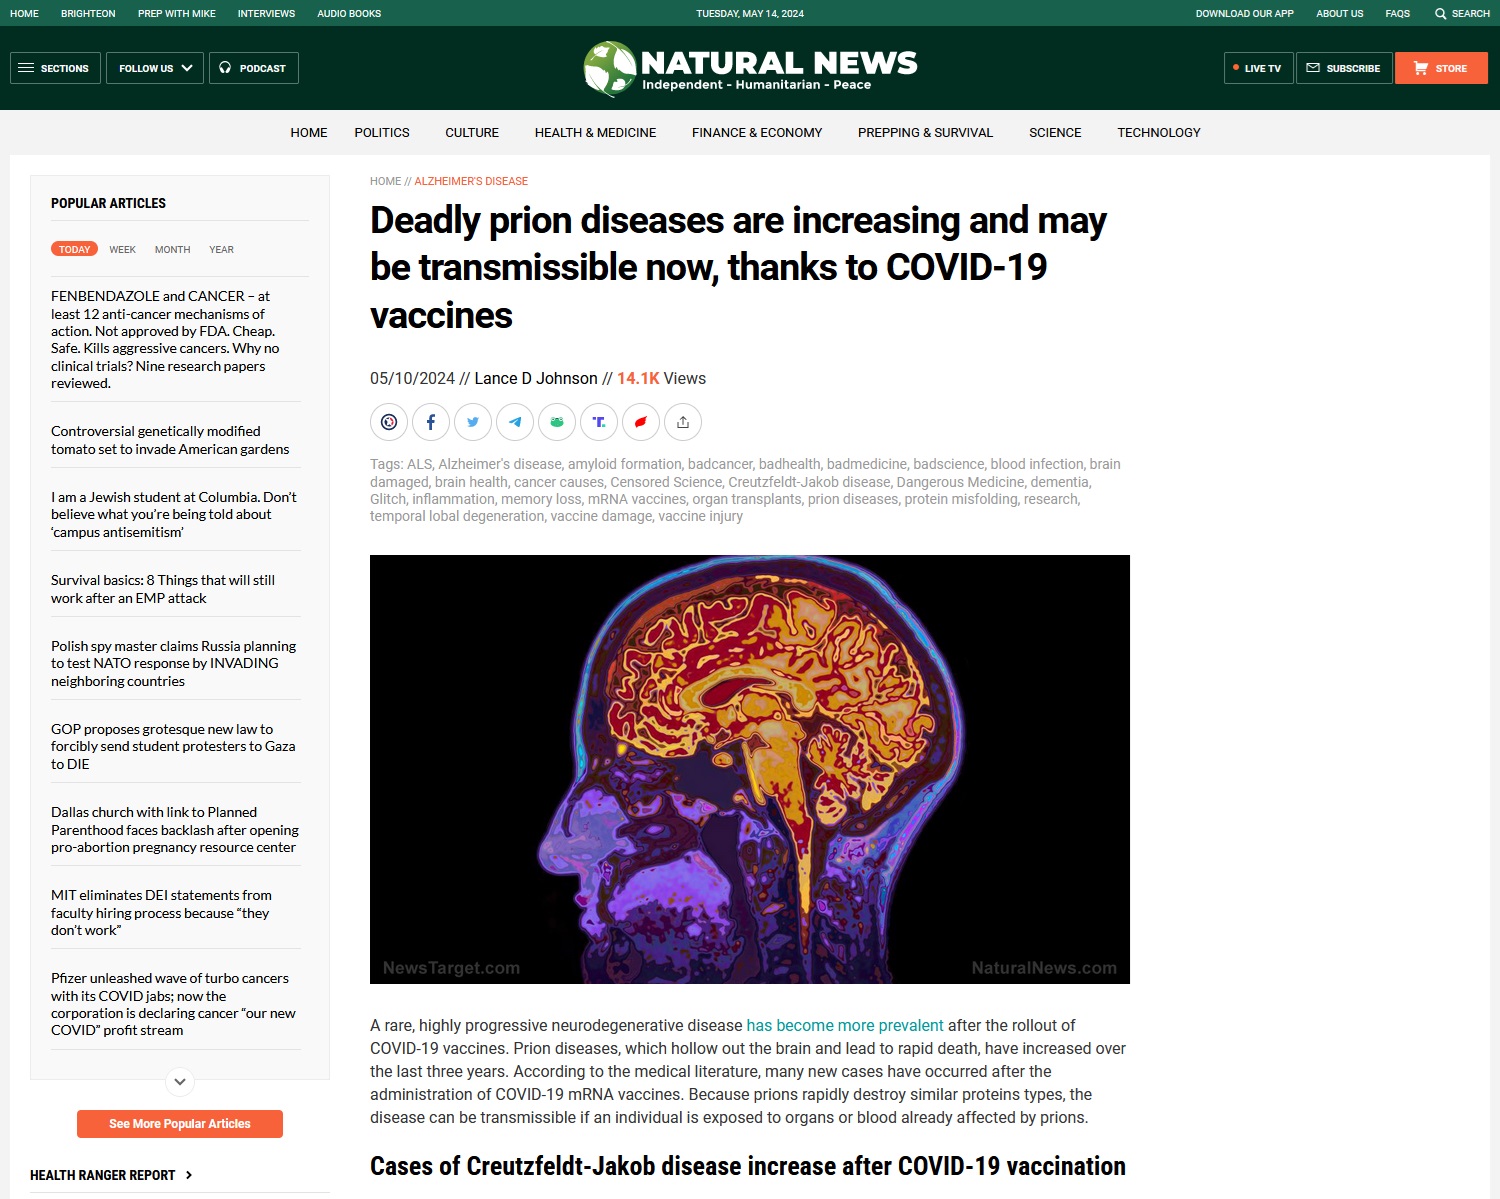Open FENBENDAZOLE and CANCER popular article

pyautogui.click(x=166, y=339)
